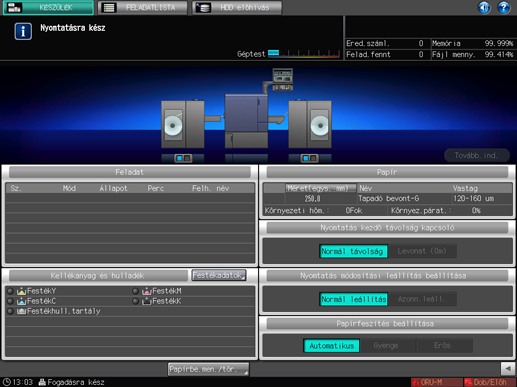Screen dimensions: 517x387
Task: Open help with the question mark icon
Action: click(504, 7)
